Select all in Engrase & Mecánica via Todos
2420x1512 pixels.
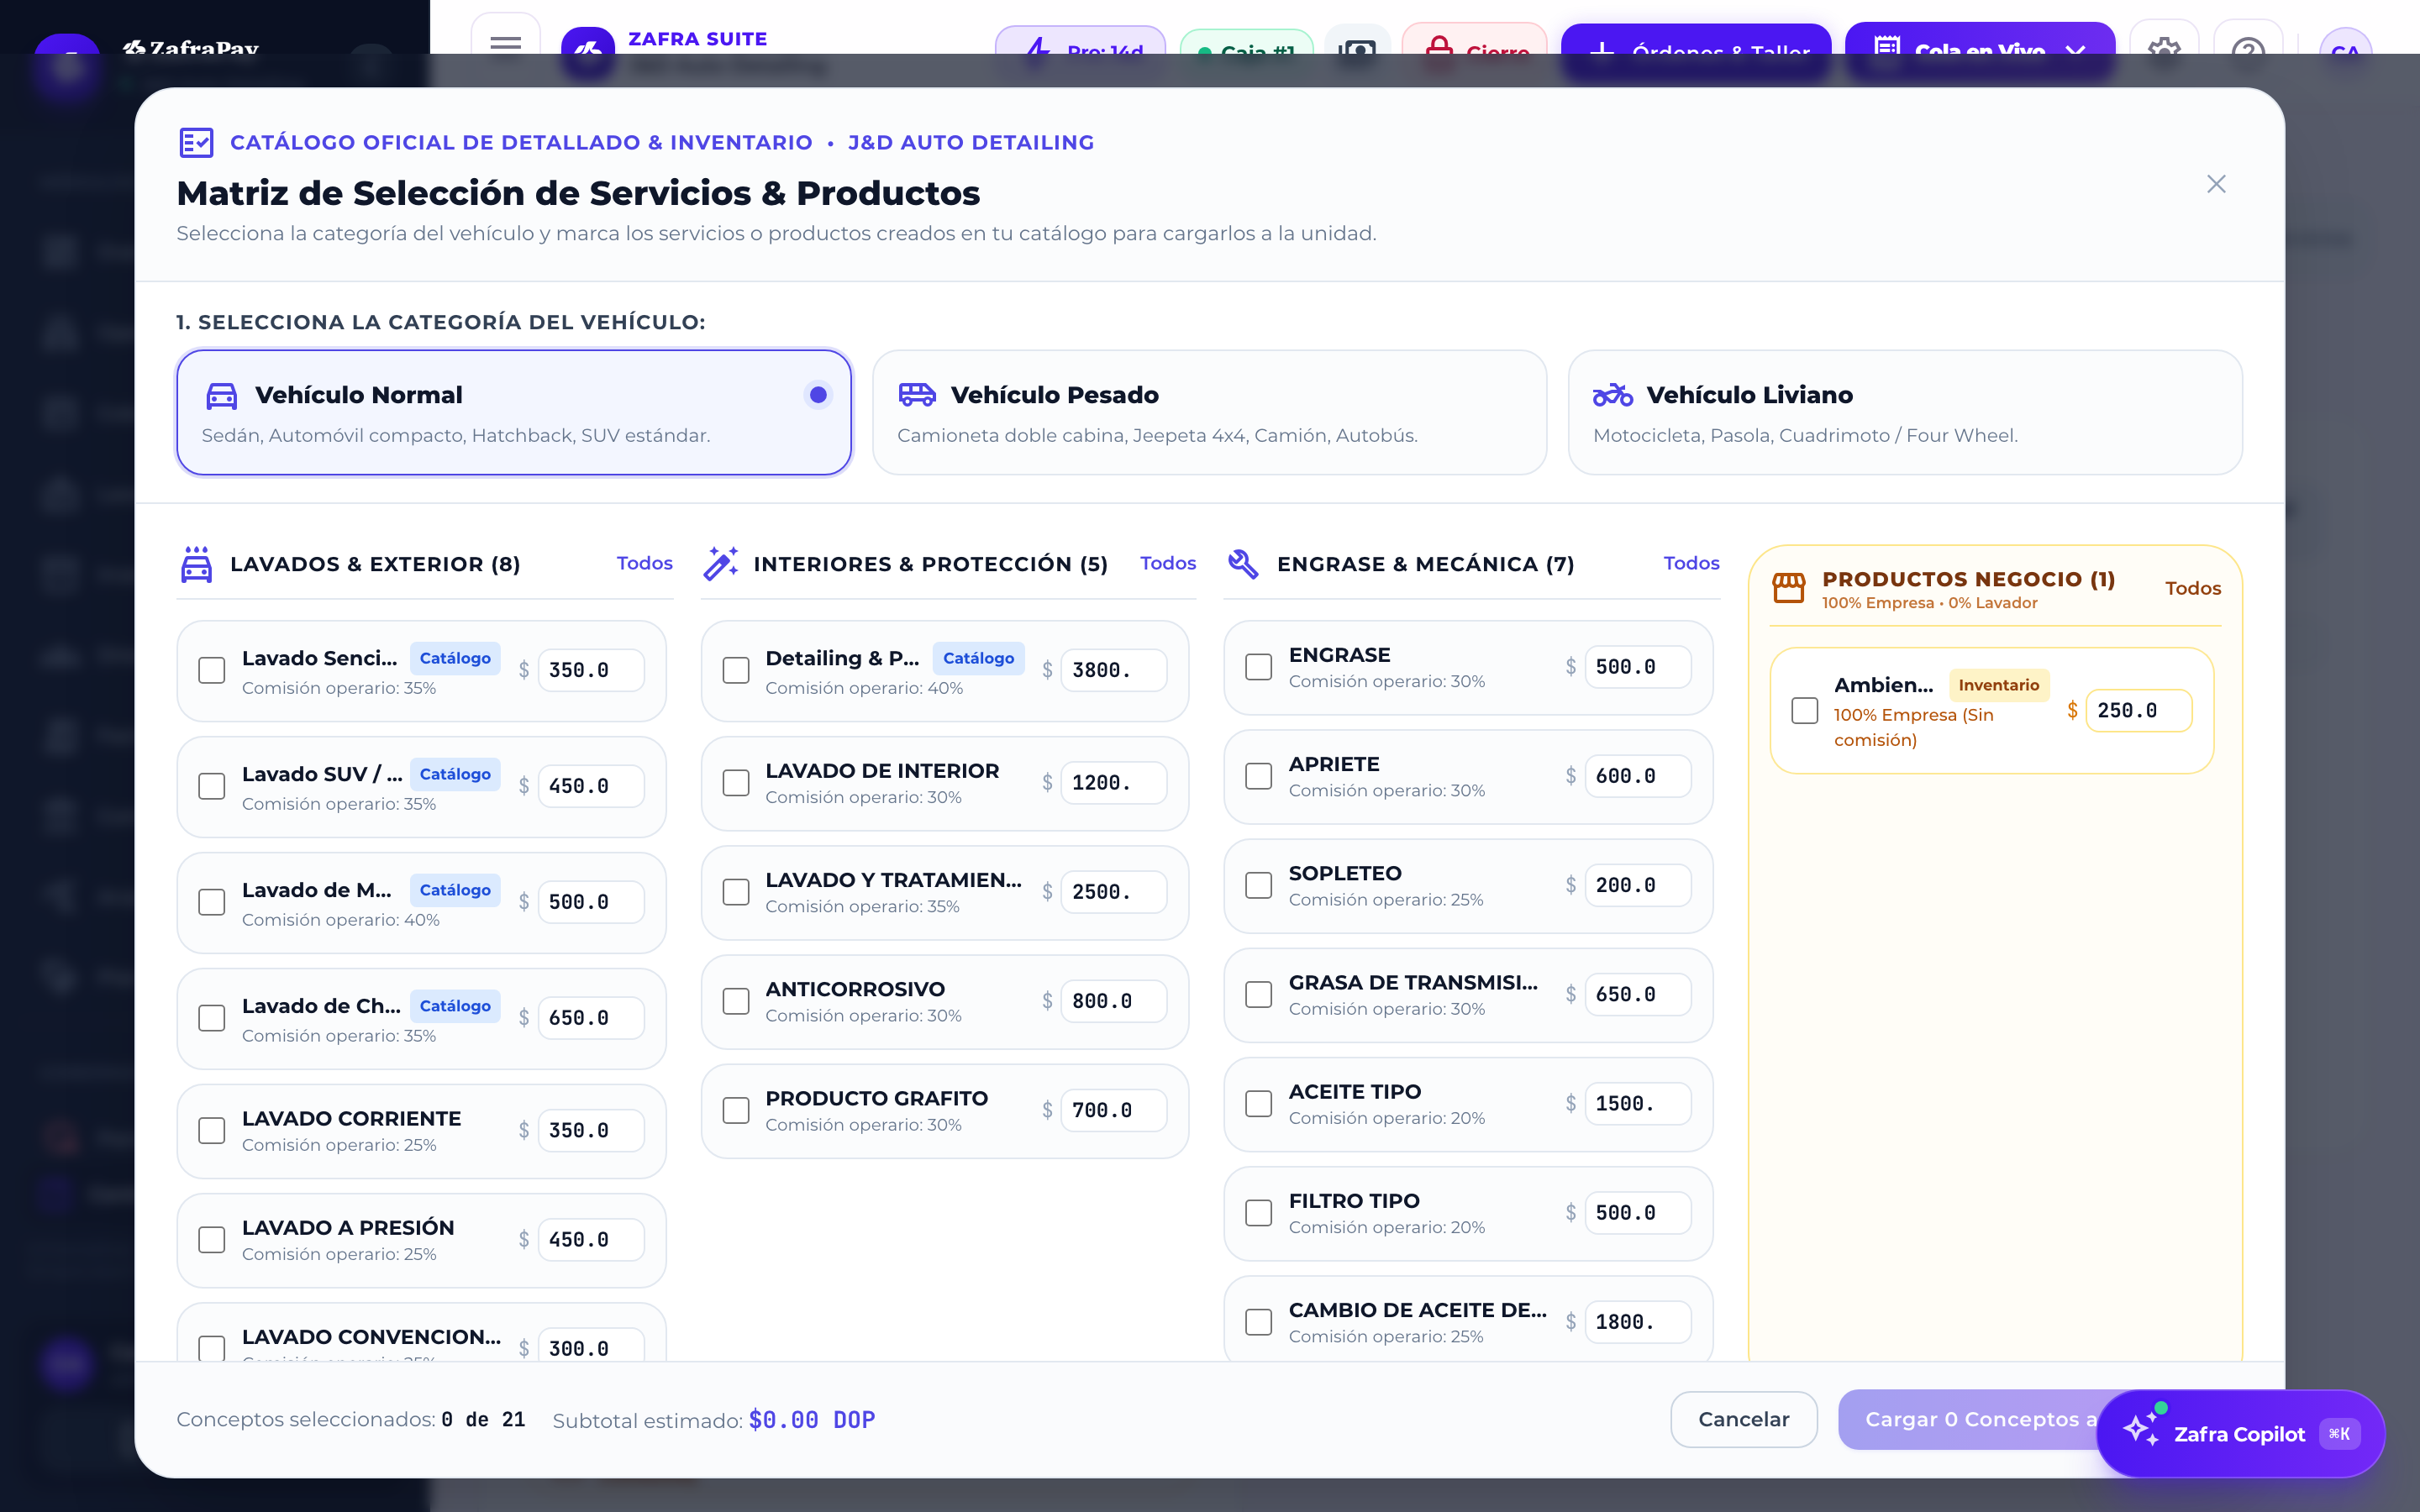[1691, 563]
